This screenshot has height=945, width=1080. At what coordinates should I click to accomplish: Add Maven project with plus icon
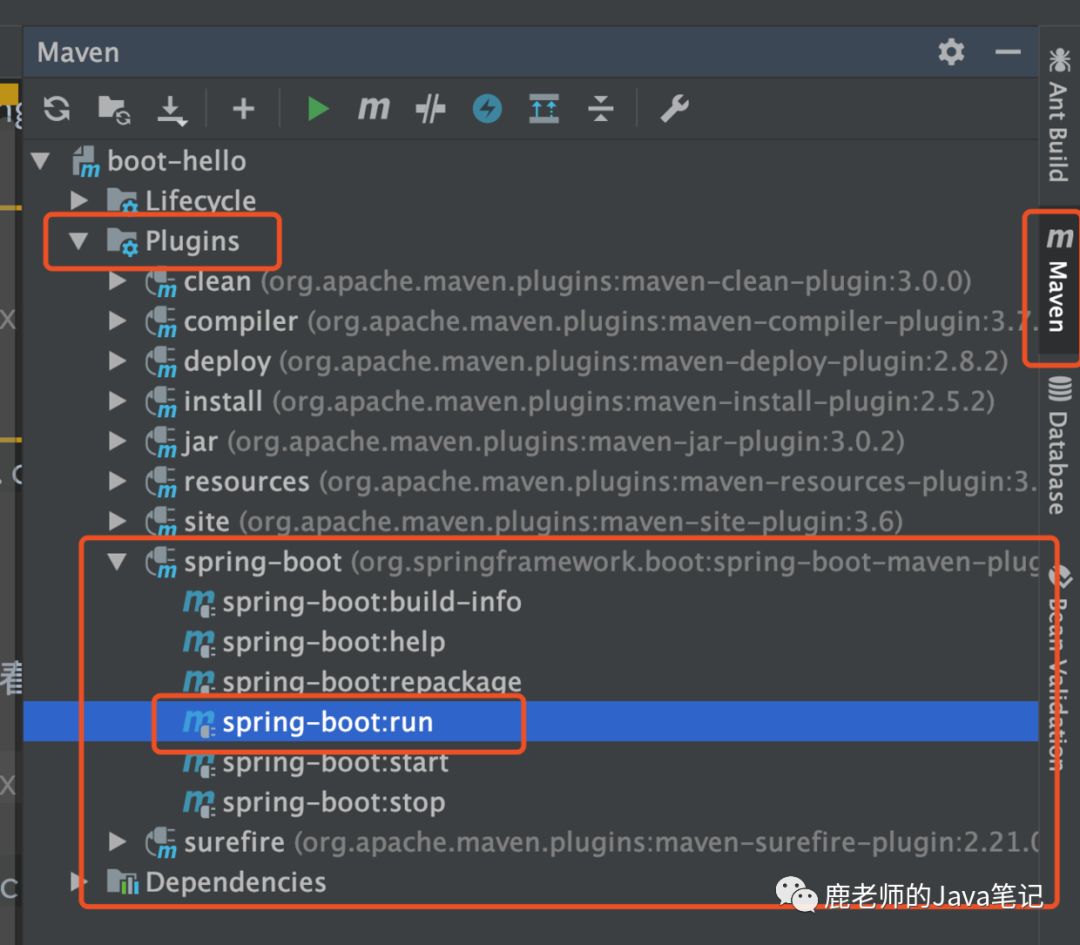tap(243, 109)
